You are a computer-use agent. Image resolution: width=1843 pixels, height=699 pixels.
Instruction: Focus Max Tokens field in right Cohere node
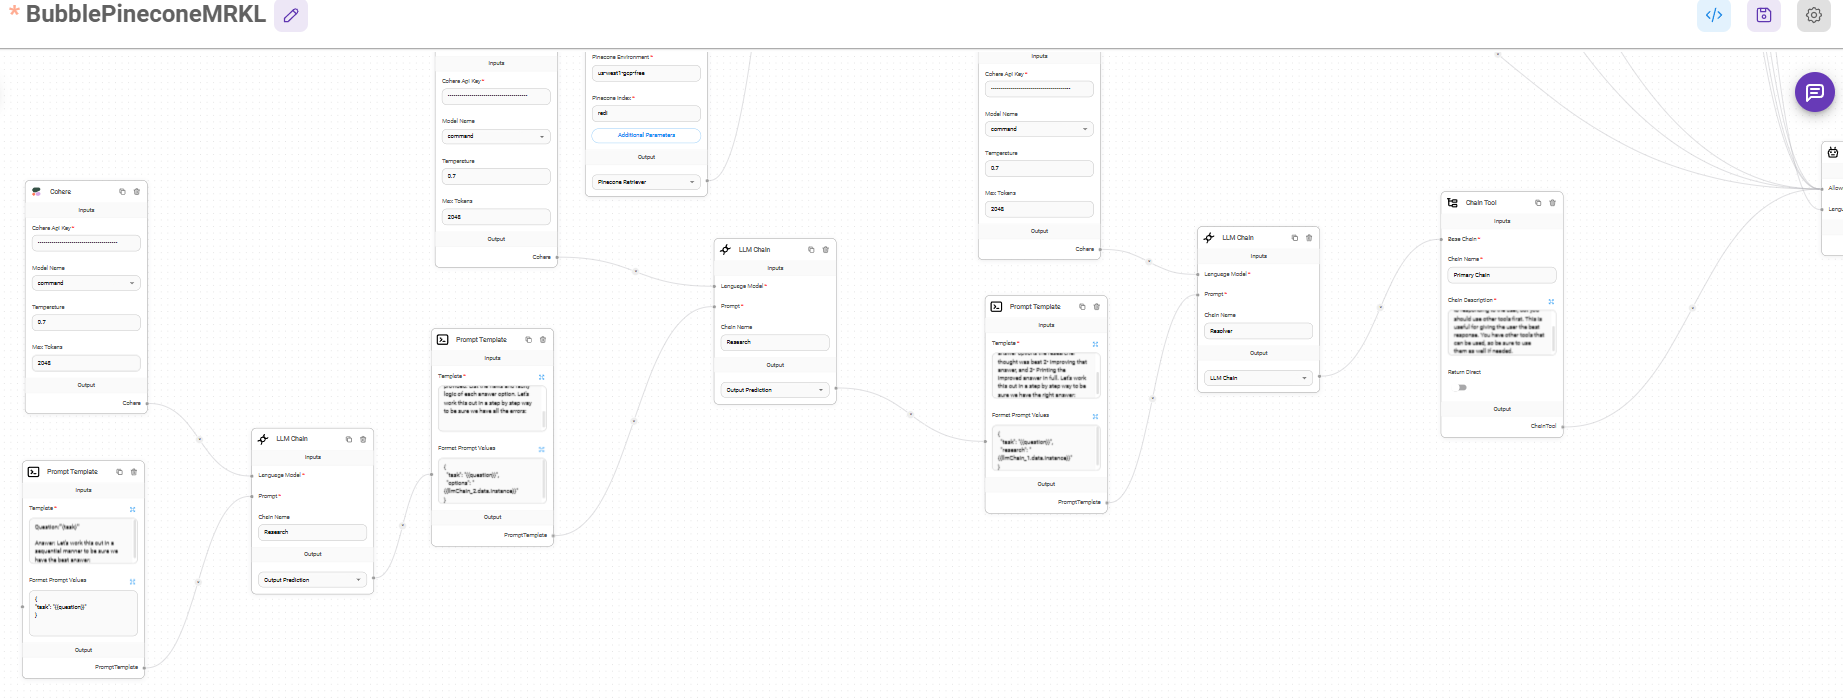[1039, 209]
